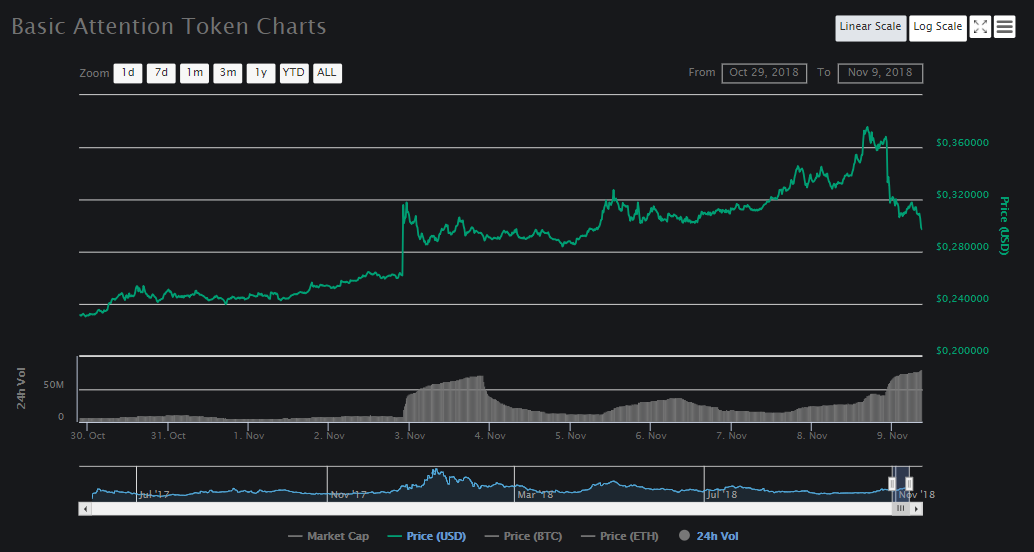This screenshot has width=1034, height=552.
Task: Switch chart to Log Scale
Action: 938,28
